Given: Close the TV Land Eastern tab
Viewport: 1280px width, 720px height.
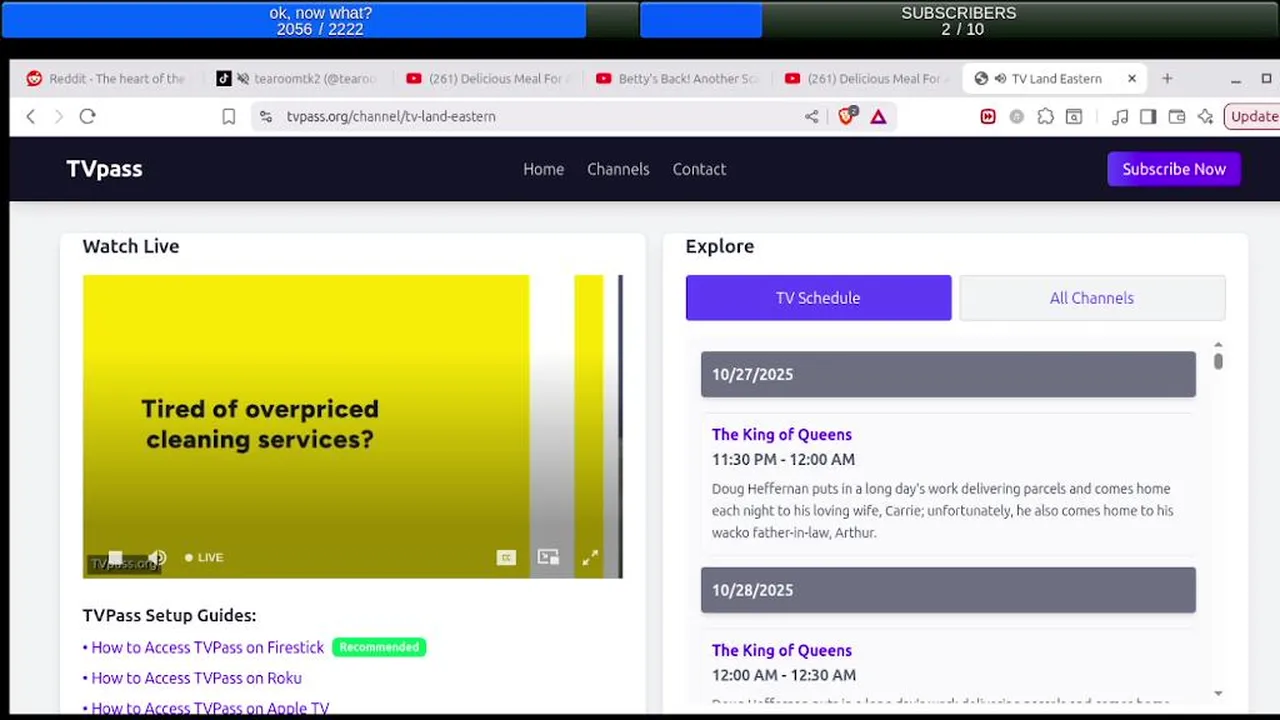Looking at the screenshot, I should coord(1132,78).
